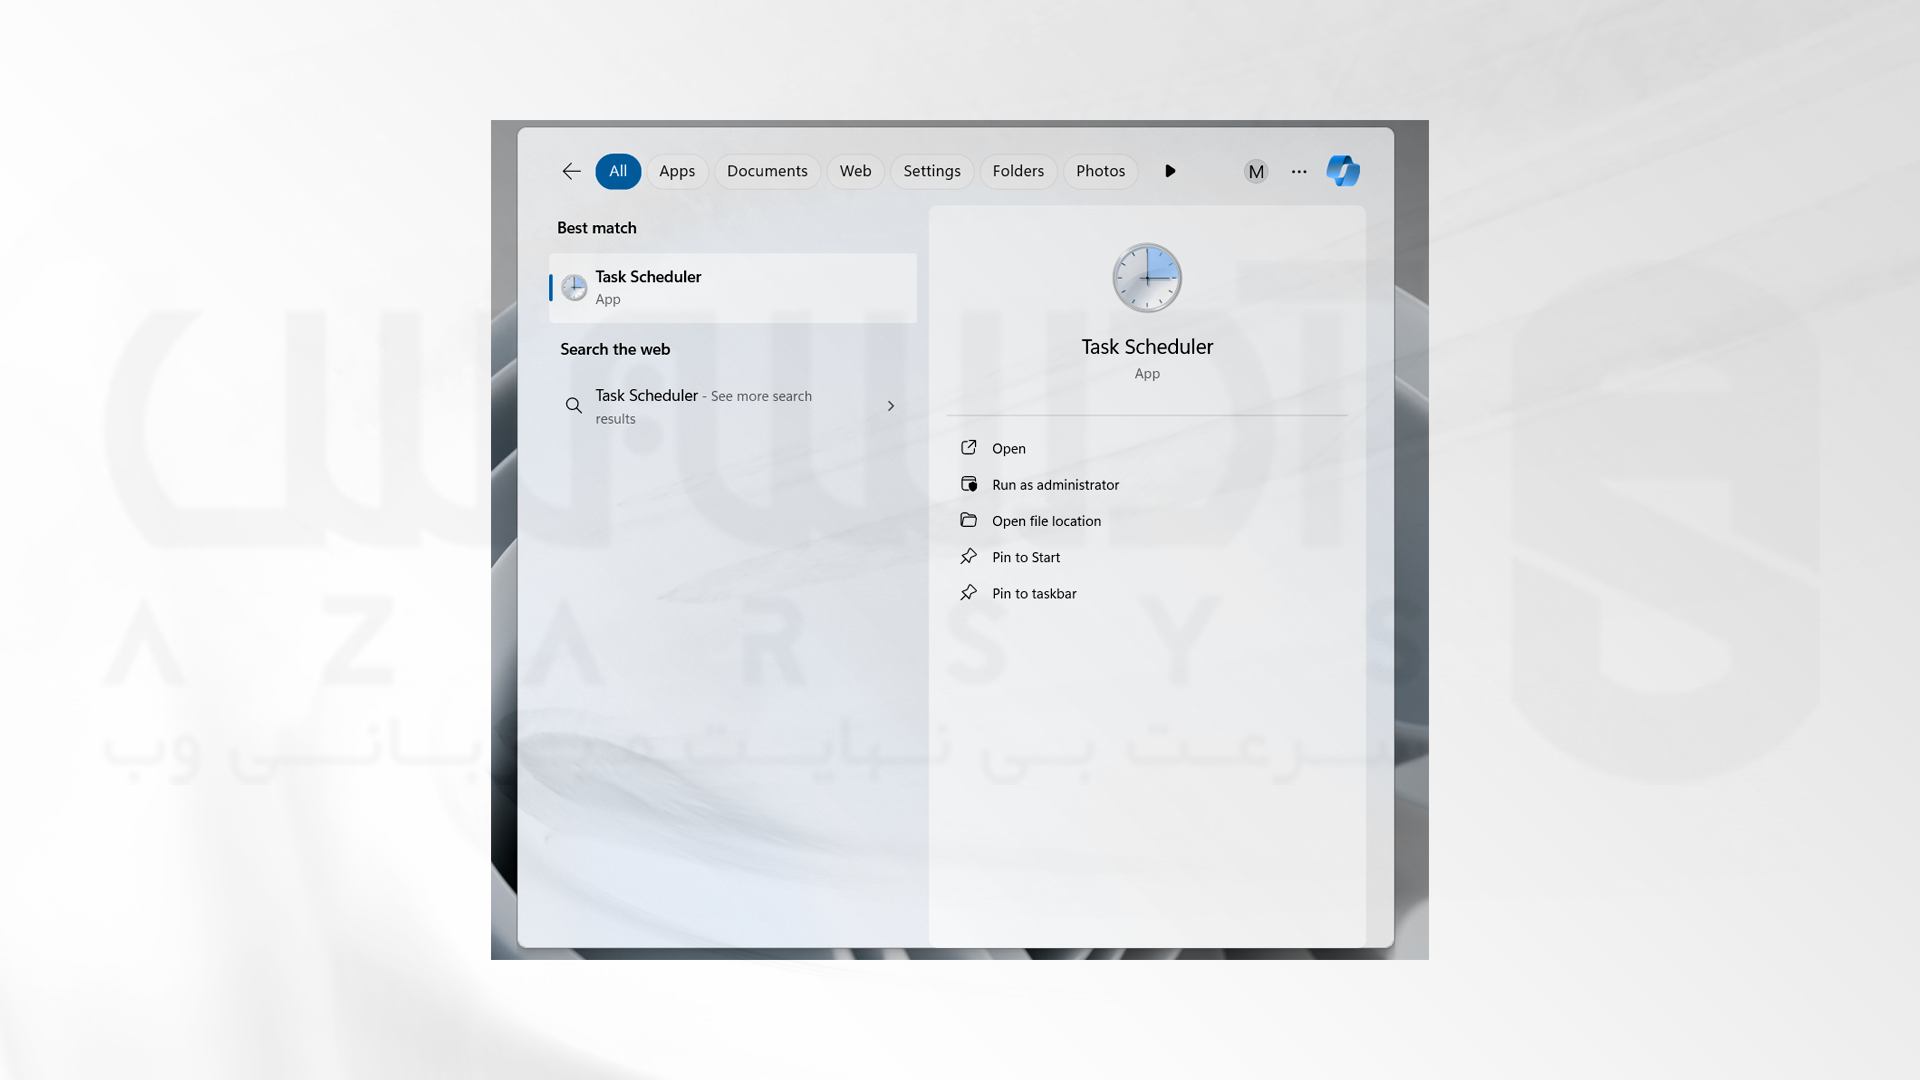Select Folders search filter tab
This screenshot has width=1920, height=1080.
(x=1018, y=170)
